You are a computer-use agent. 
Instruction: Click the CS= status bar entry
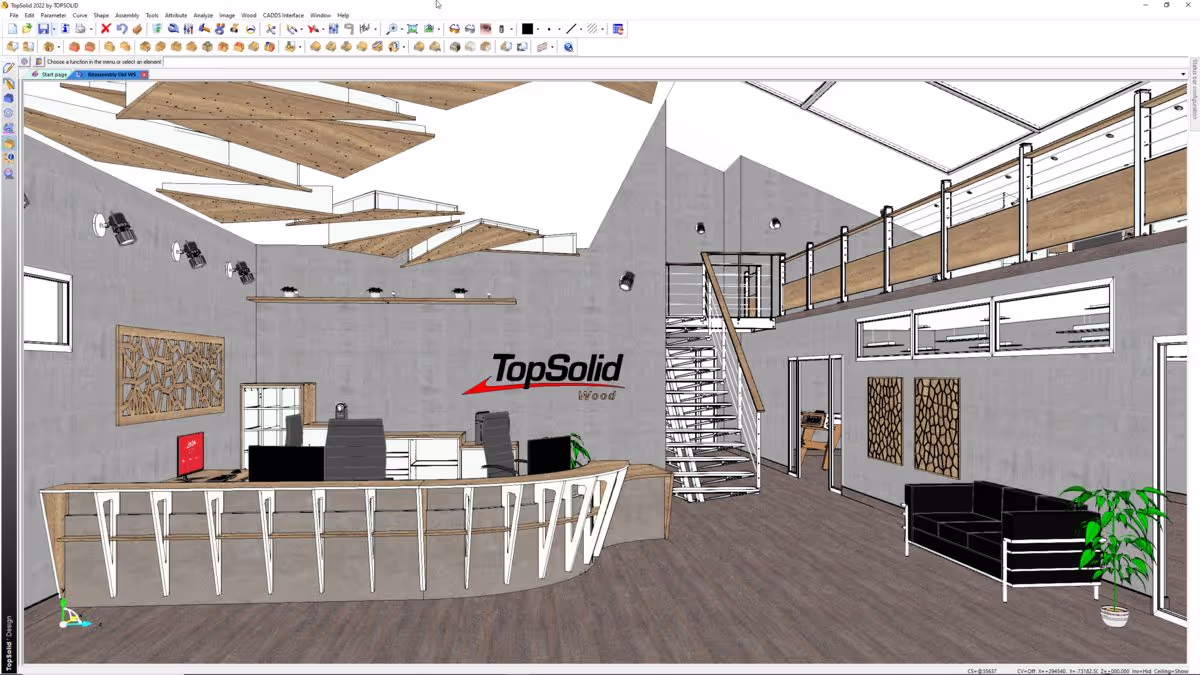pyautogui.click(x=983, y=670)
